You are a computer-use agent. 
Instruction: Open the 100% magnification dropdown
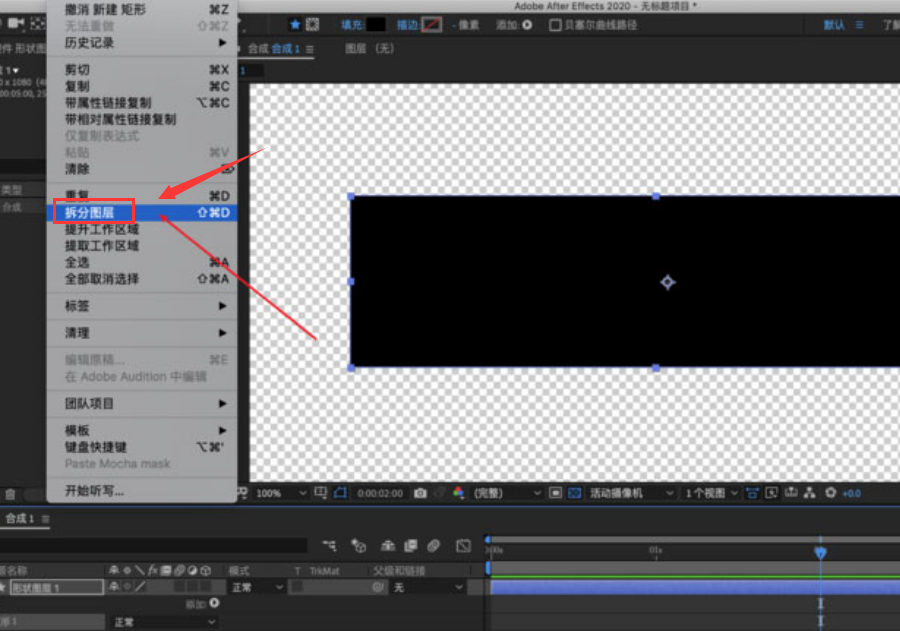pyautogui.click(x=281, y=493)
